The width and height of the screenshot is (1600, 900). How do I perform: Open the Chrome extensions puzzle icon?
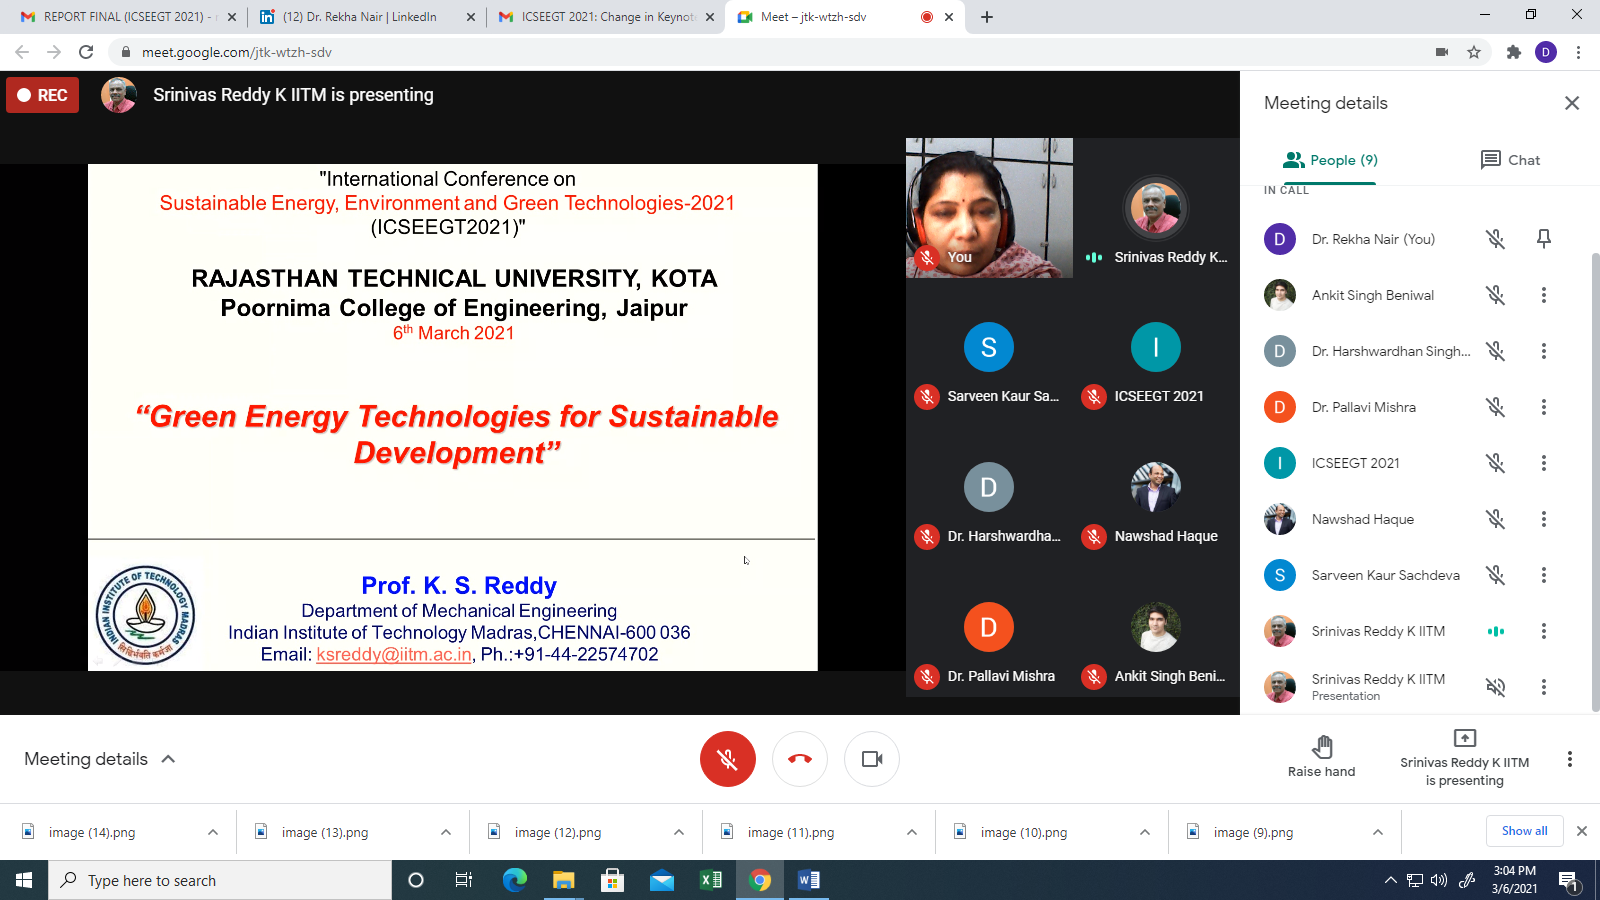[1513, 52]
